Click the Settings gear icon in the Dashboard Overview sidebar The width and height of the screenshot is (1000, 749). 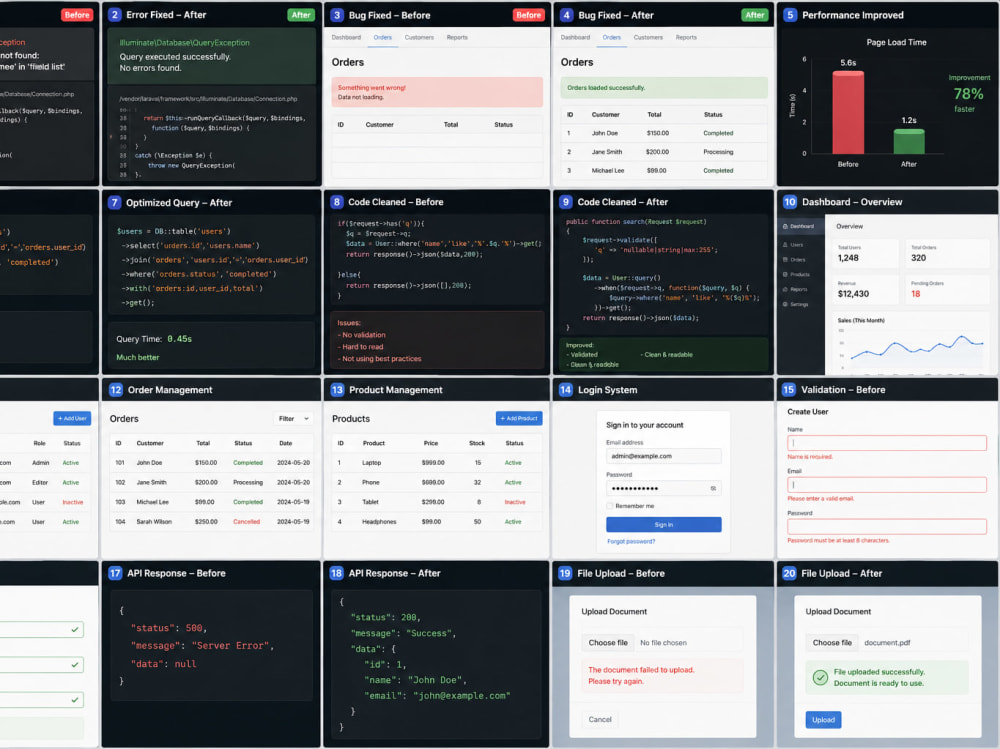(785, 304)
